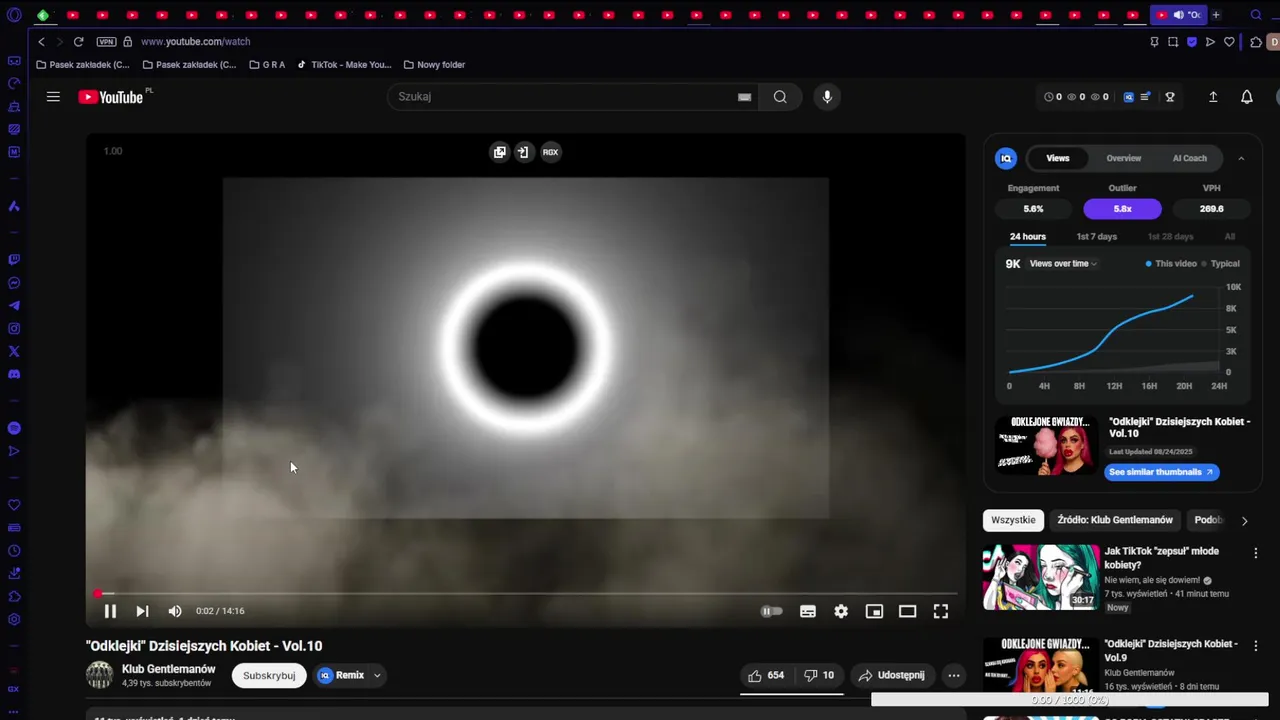Open the ad blocker shield icon
Image resolution: width=1280 pixels, height=720 pixels.
(1192, 42)
